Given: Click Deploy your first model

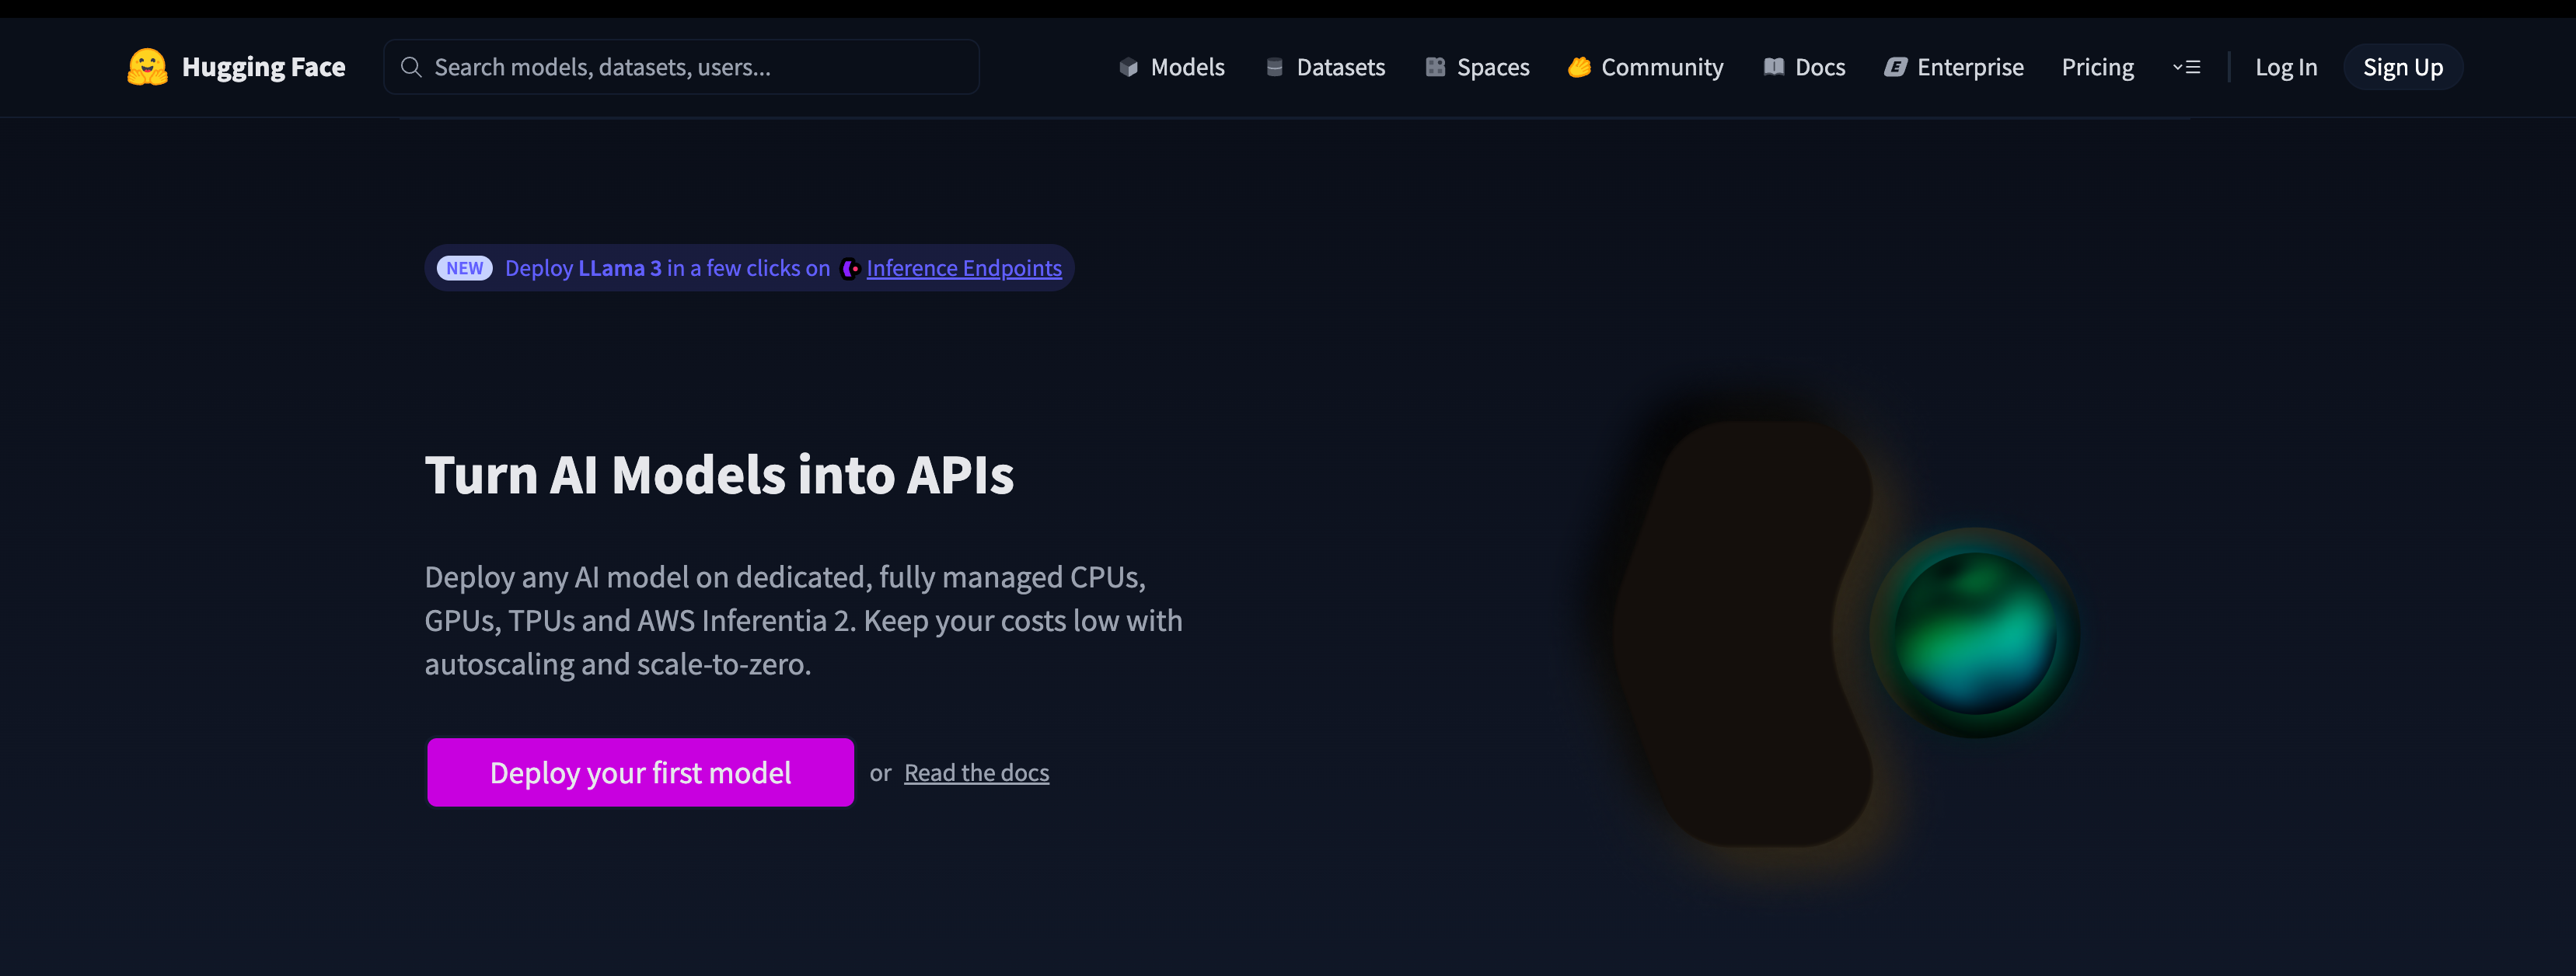Looking at the screenshot, I should (x=640, y=772).
